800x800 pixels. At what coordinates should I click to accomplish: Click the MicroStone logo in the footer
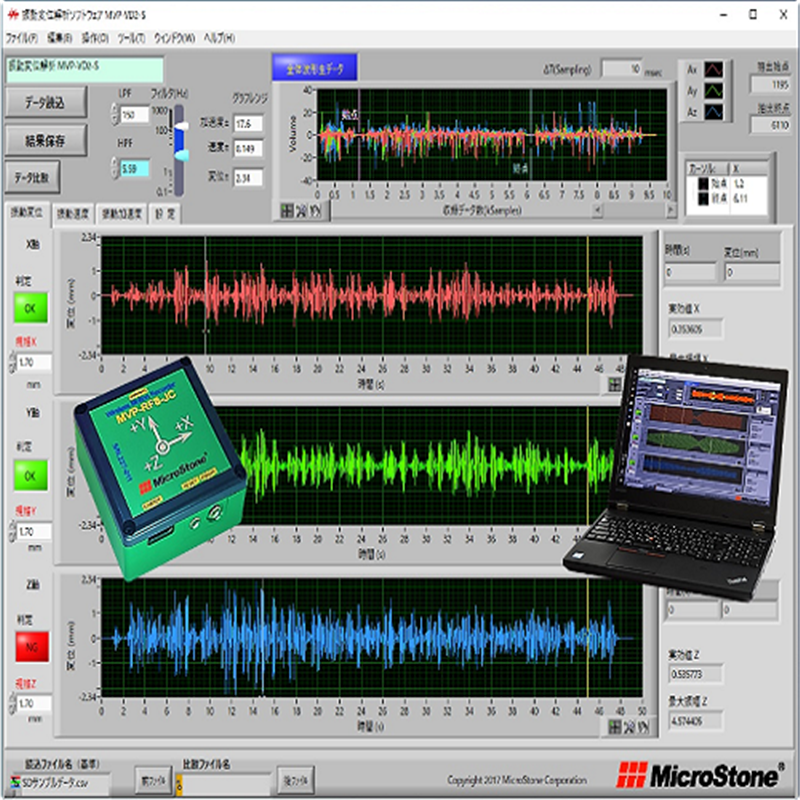(701, 776)
